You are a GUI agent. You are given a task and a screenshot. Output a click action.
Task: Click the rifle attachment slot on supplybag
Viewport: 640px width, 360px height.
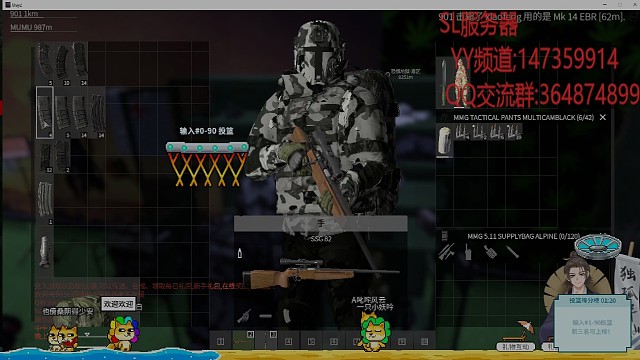pos(446,252)
